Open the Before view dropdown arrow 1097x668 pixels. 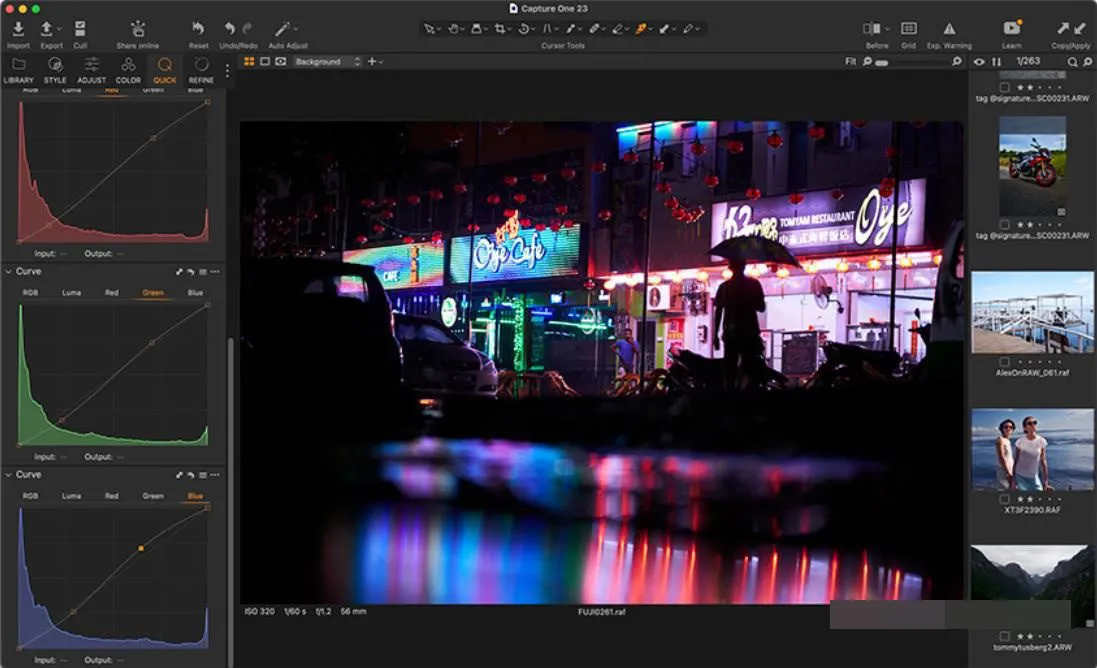[887, 29]
